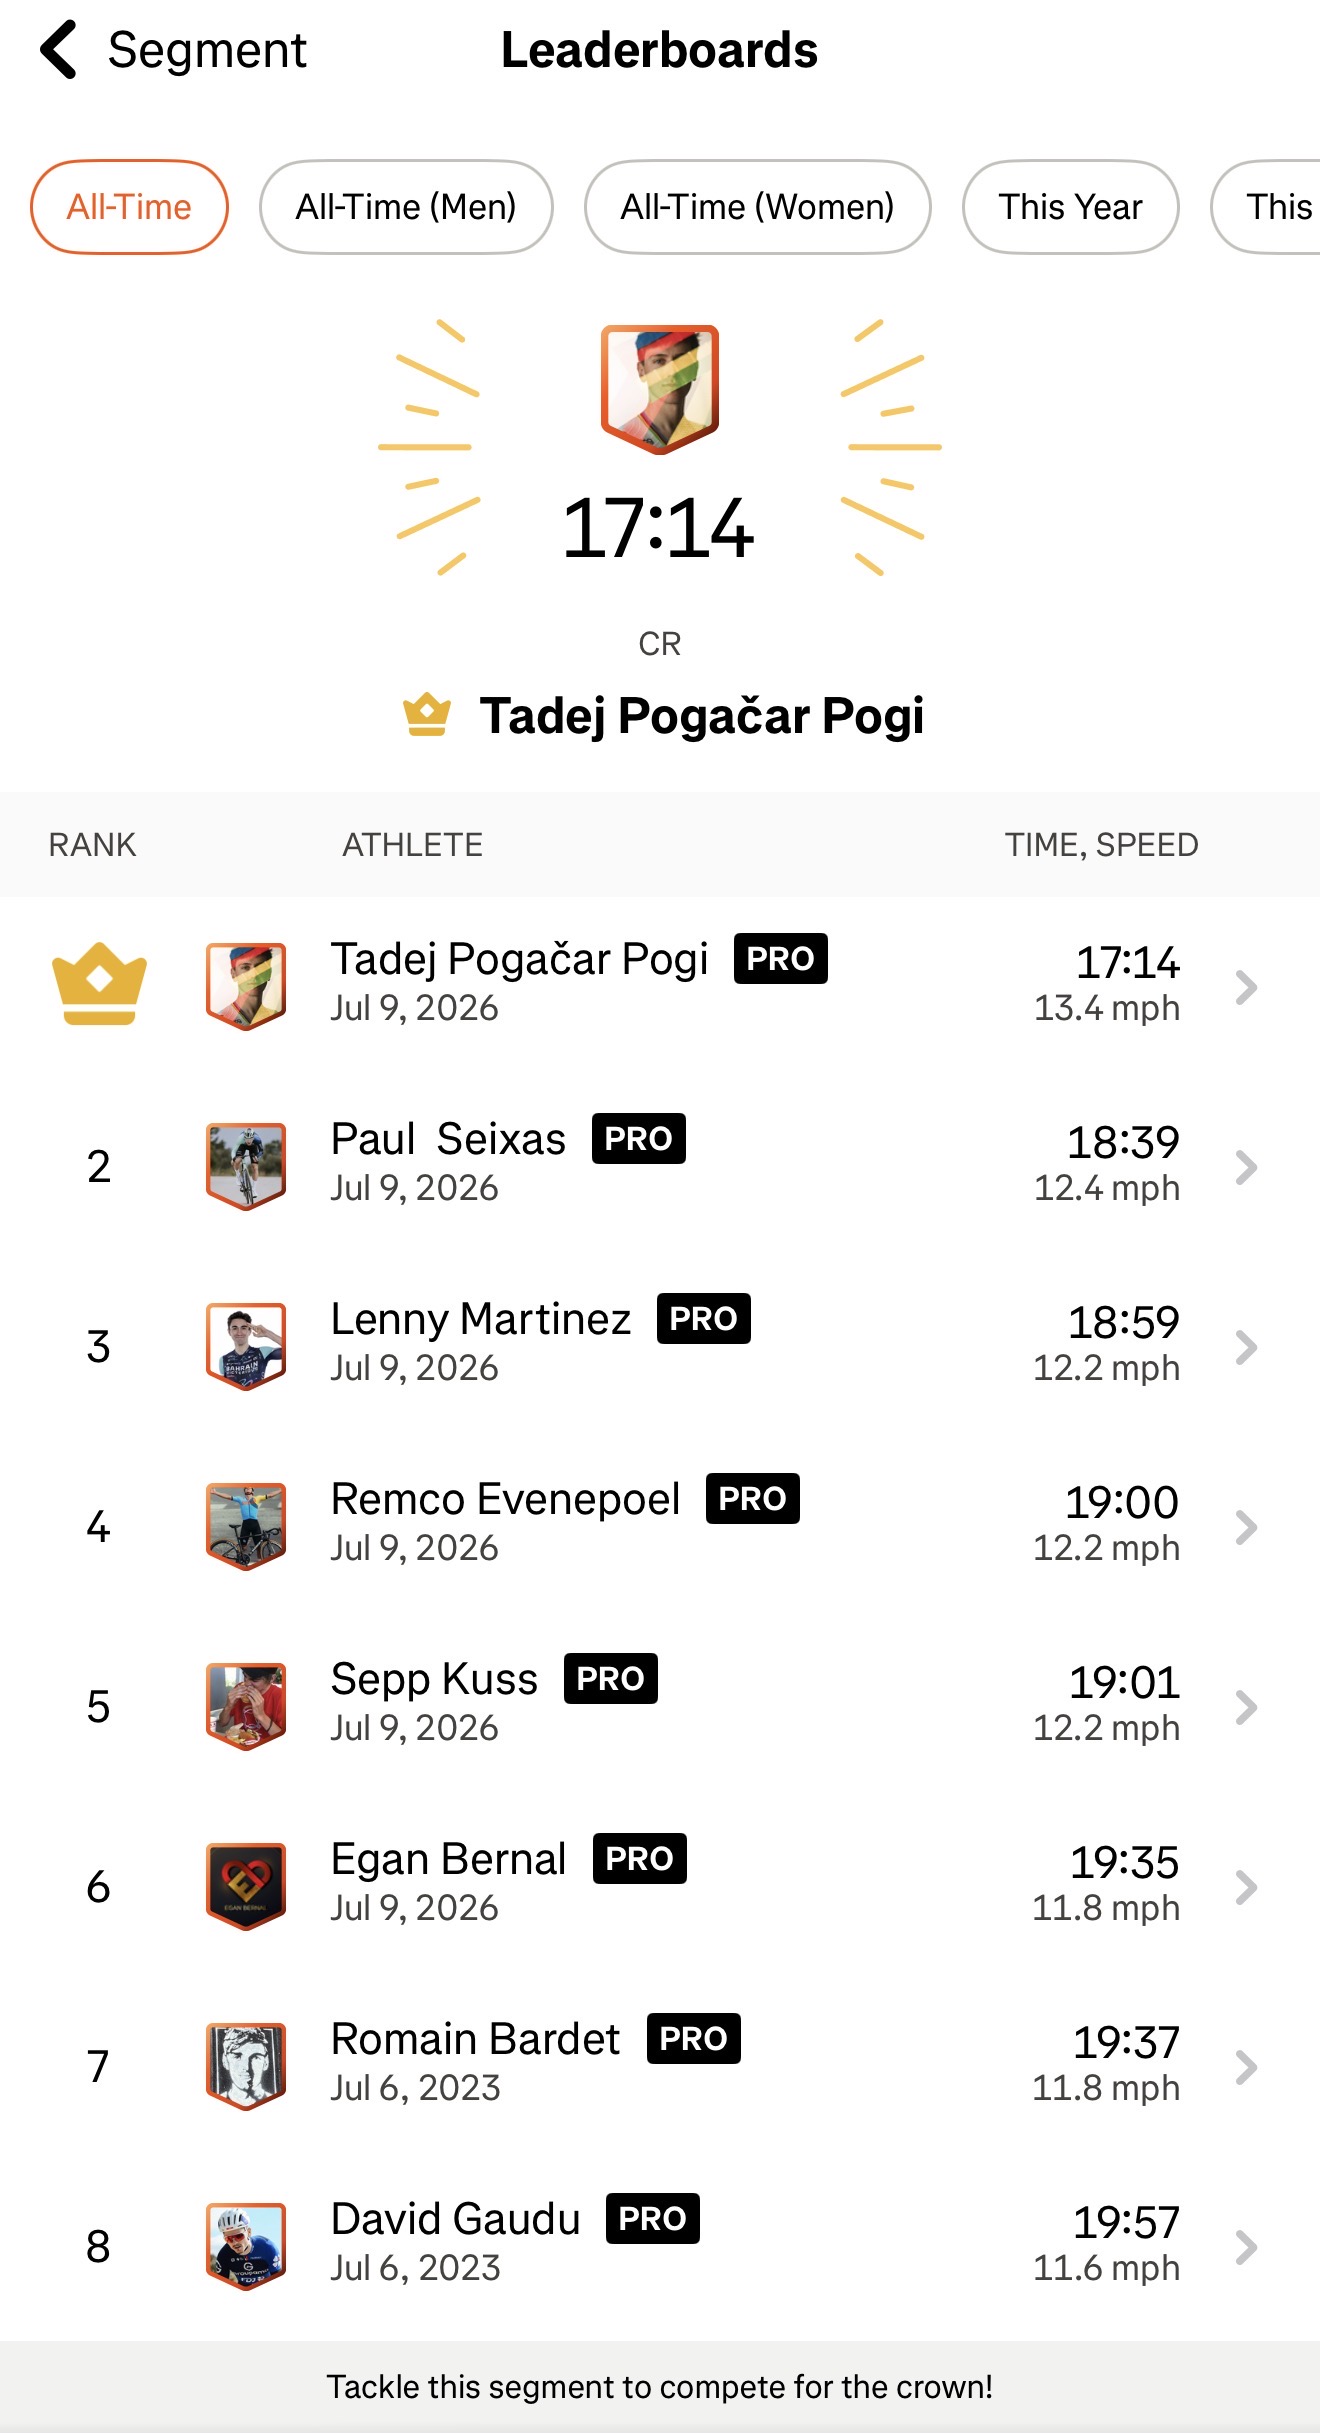1320x2433 pixels.
Task: Select the All-Time filter
Action: 129,207
